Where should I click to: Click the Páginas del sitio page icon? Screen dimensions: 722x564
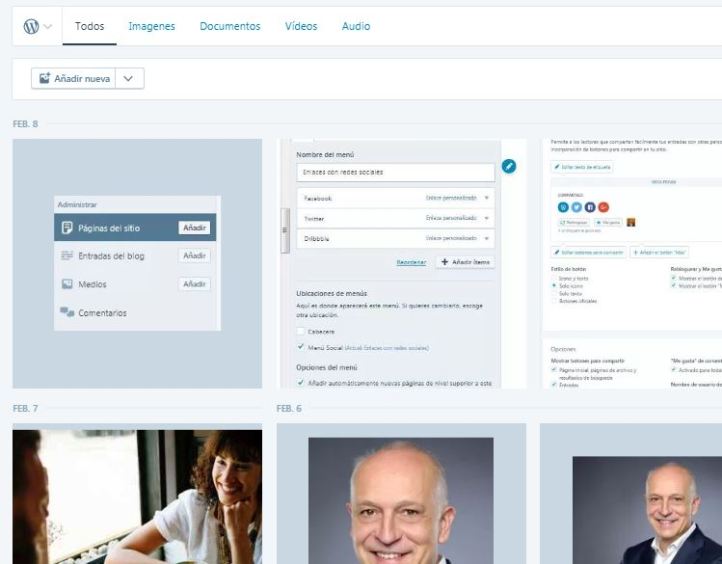[67, 228]
